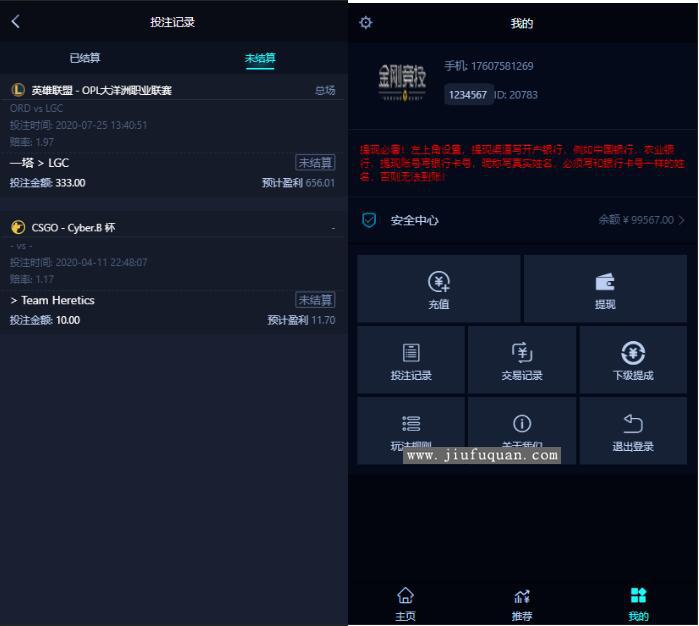Click the 投注记录 page title

[x=172, y=22]
